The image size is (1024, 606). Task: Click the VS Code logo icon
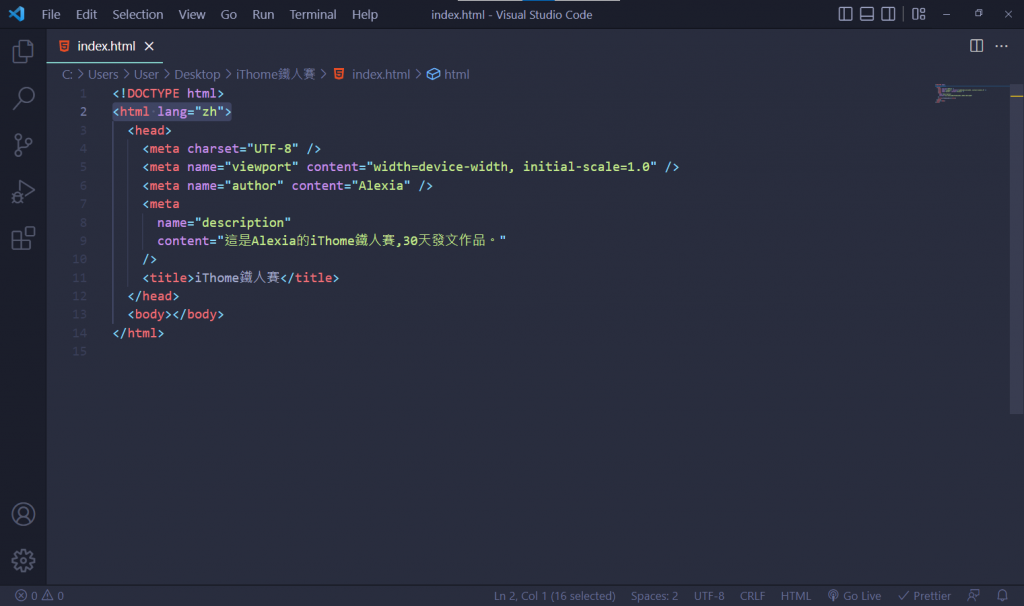tap(16, 14)
